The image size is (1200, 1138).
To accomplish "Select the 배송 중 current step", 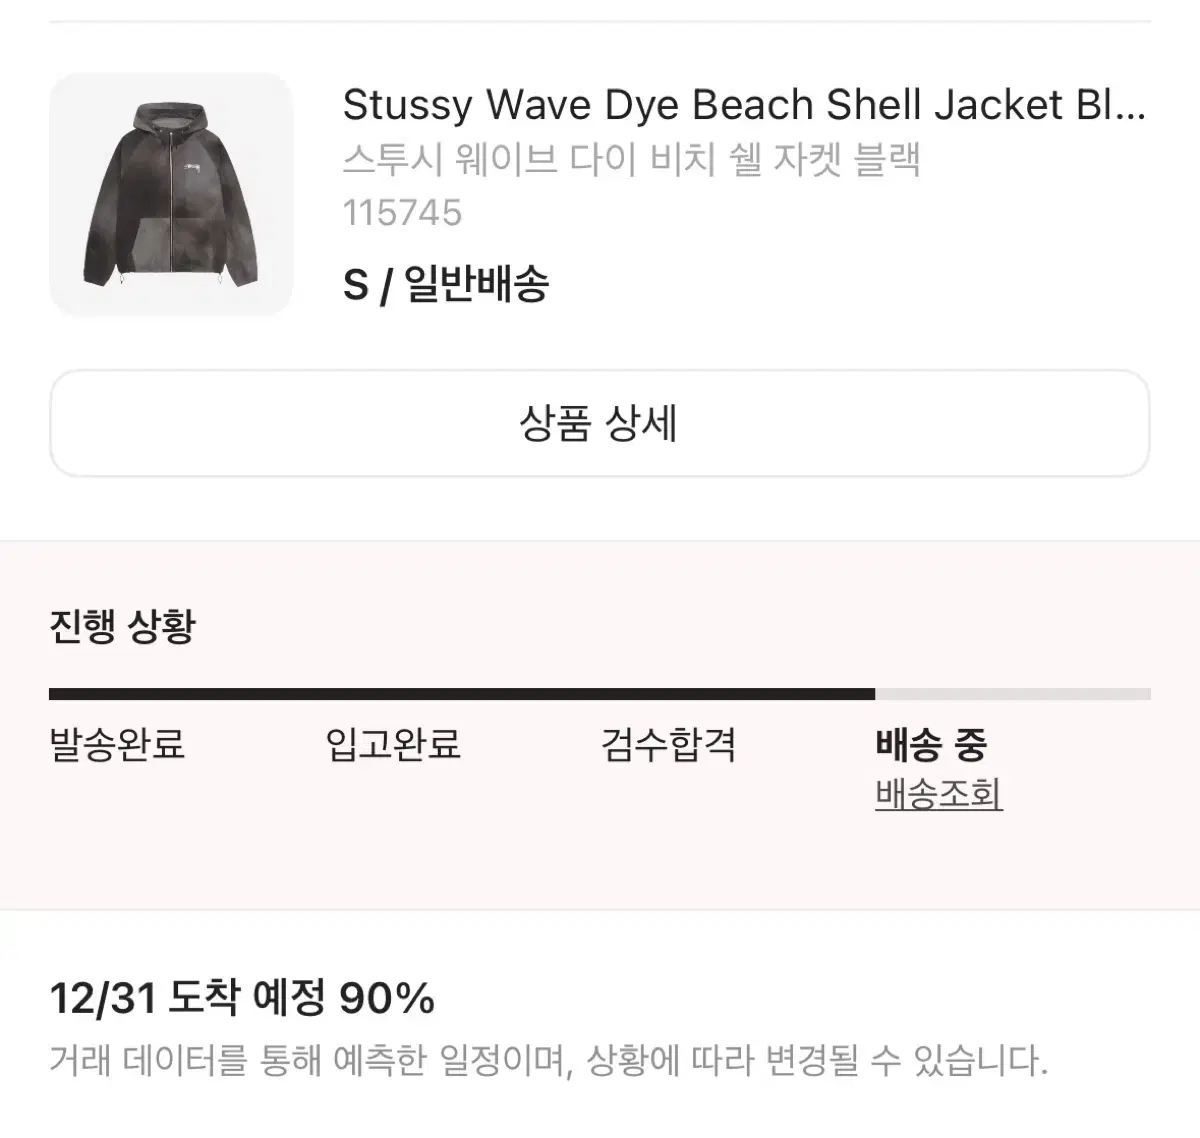I will pyautogui.click(x=931, y=745).
